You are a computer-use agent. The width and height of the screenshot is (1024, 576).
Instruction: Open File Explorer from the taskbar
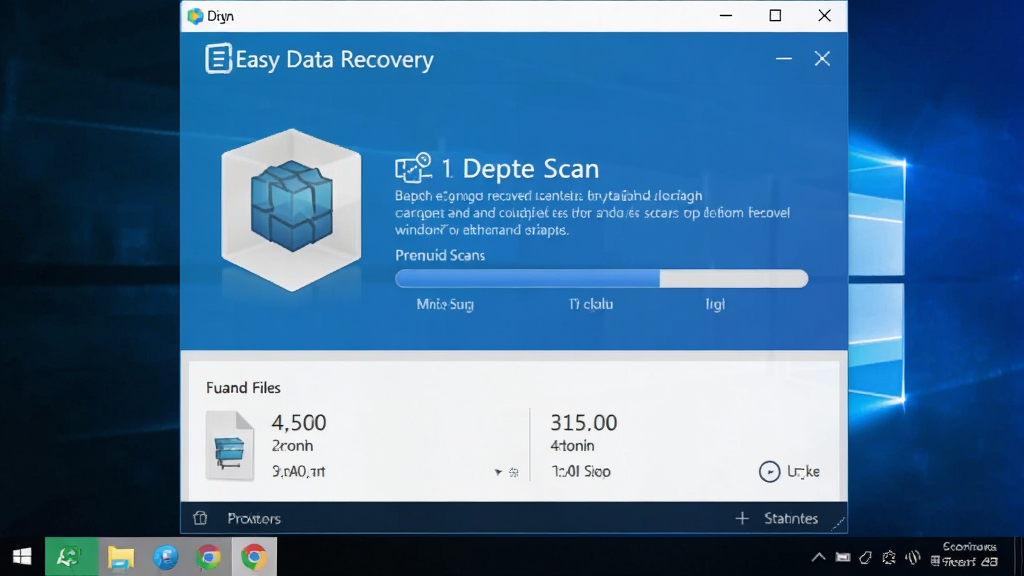121,557
